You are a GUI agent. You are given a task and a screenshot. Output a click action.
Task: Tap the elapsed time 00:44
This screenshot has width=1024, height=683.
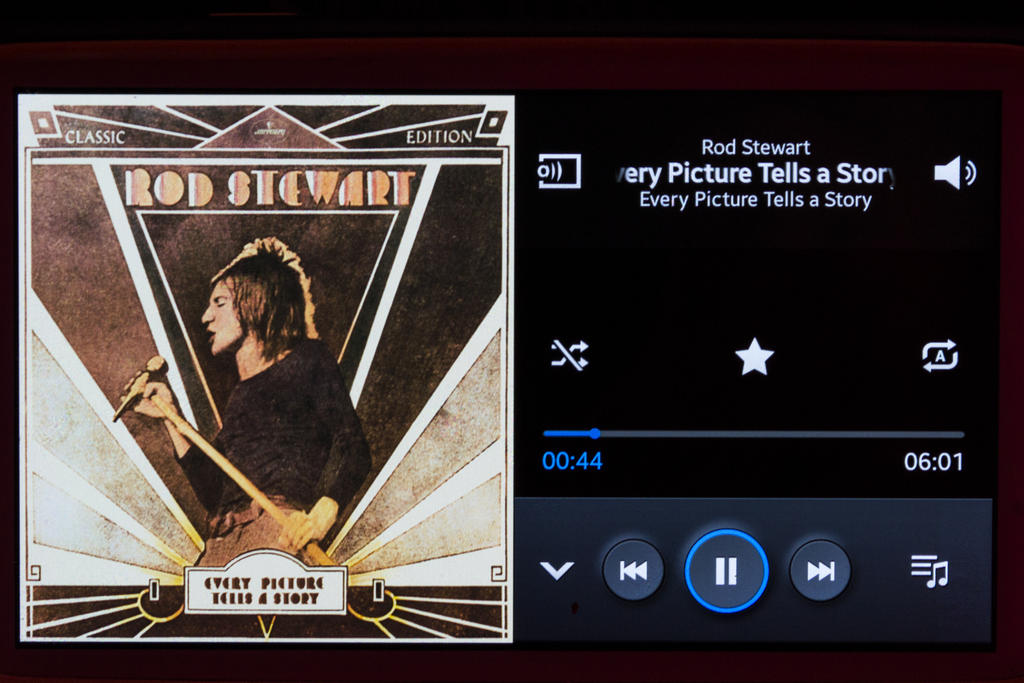click(572, 462)
